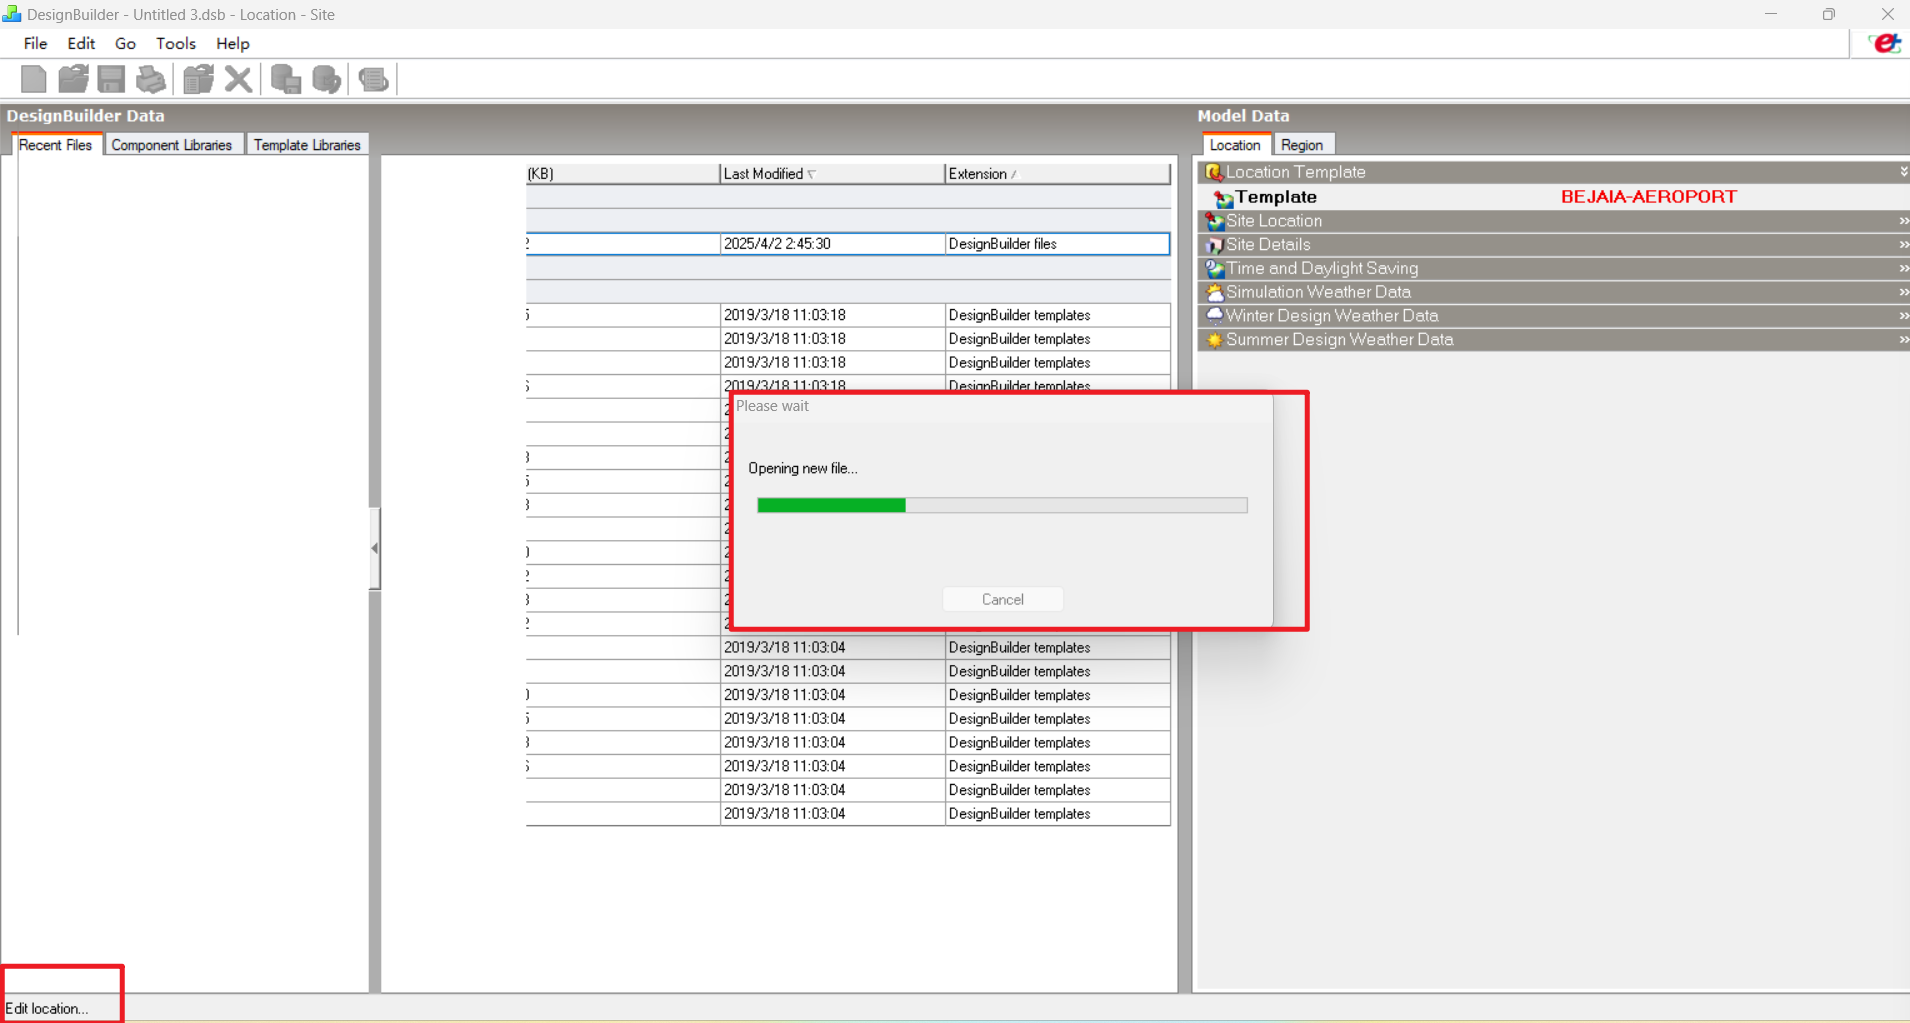
Task: Click the Simulation Weather Data sun-cloud icon
Action: click(x=1214, y=292)
